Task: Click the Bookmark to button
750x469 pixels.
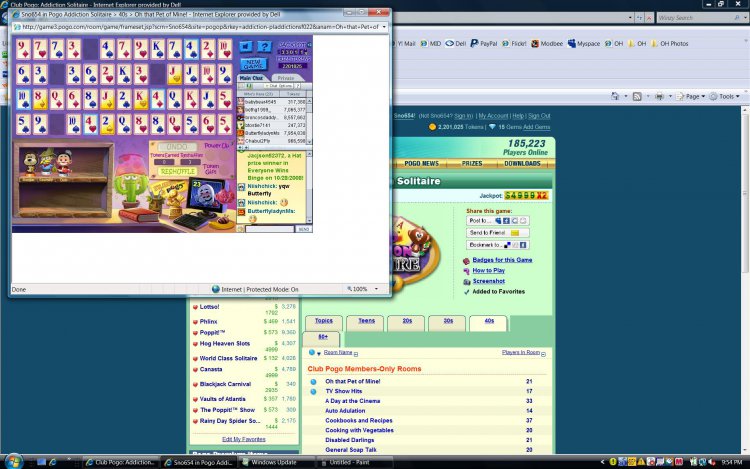Action: pos(497,245)
